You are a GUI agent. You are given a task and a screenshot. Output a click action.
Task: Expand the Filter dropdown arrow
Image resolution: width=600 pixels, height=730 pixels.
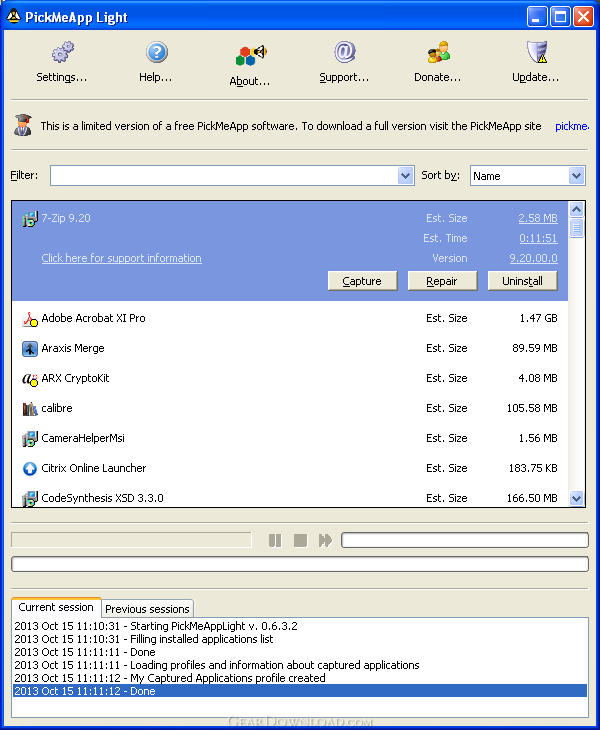(405, 176)
